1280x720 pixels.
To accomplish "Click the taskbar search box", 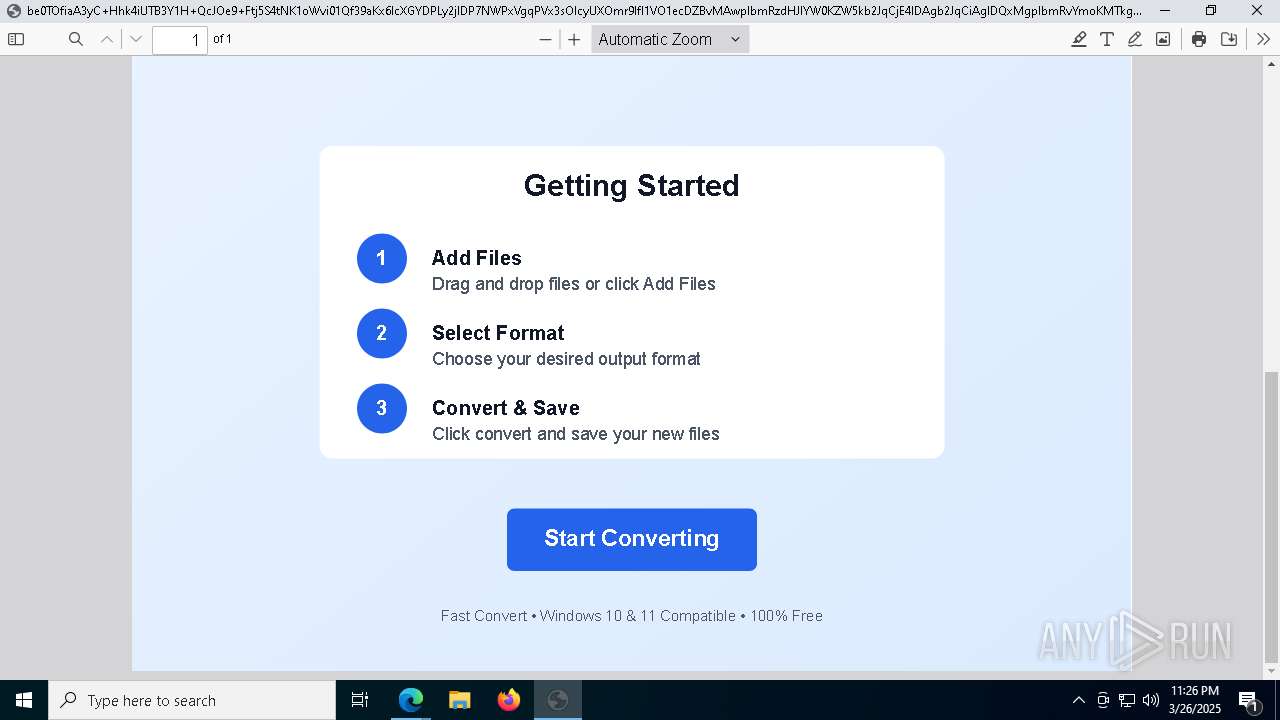I will [192, 700].
